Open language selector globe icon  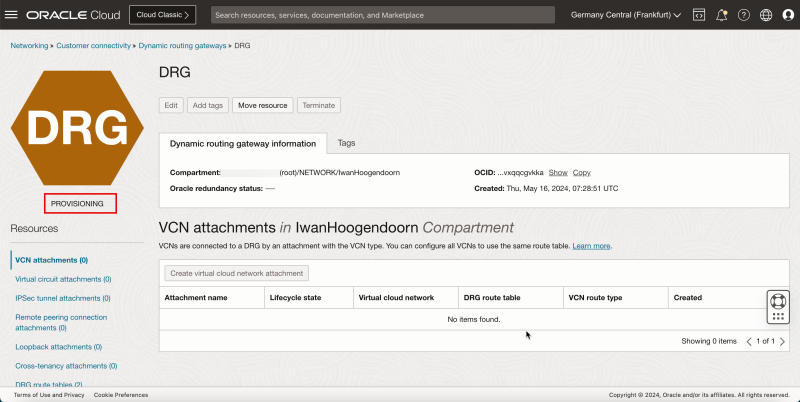[x=766, y=15]
